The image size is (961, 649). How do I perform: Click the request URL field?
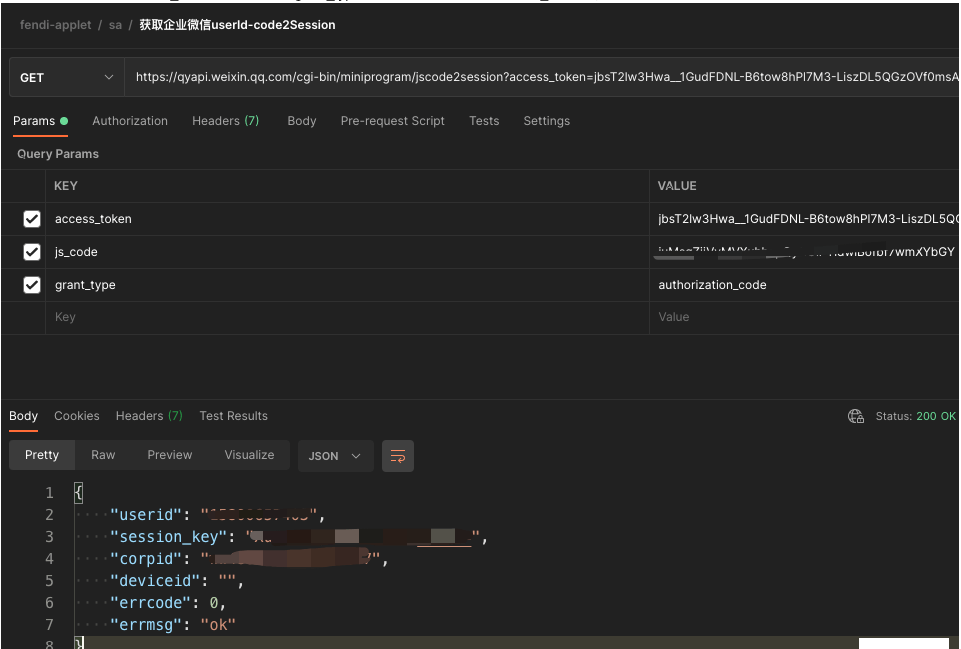(x=542, y=77)
